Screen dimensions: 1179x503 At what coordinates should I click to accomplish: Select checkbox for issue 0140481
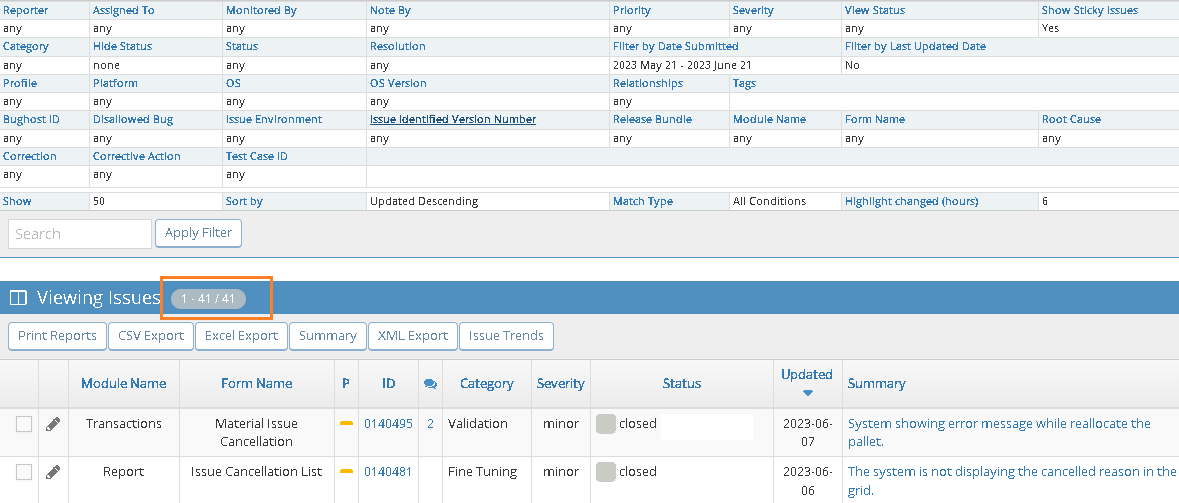point(24,472)
